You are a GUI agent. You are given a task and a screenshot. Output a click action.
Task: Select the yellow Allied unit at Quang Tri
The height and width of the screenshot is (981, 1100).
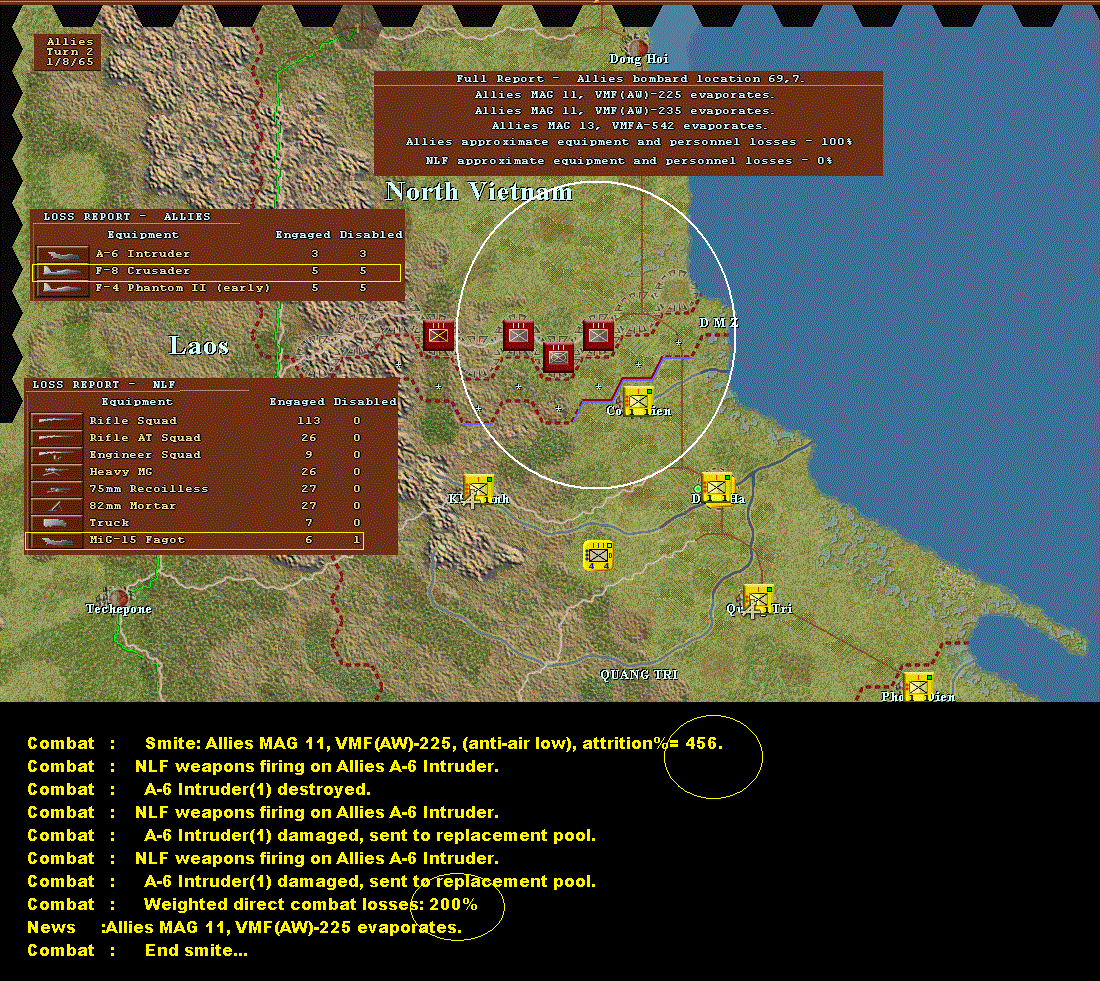758,600
